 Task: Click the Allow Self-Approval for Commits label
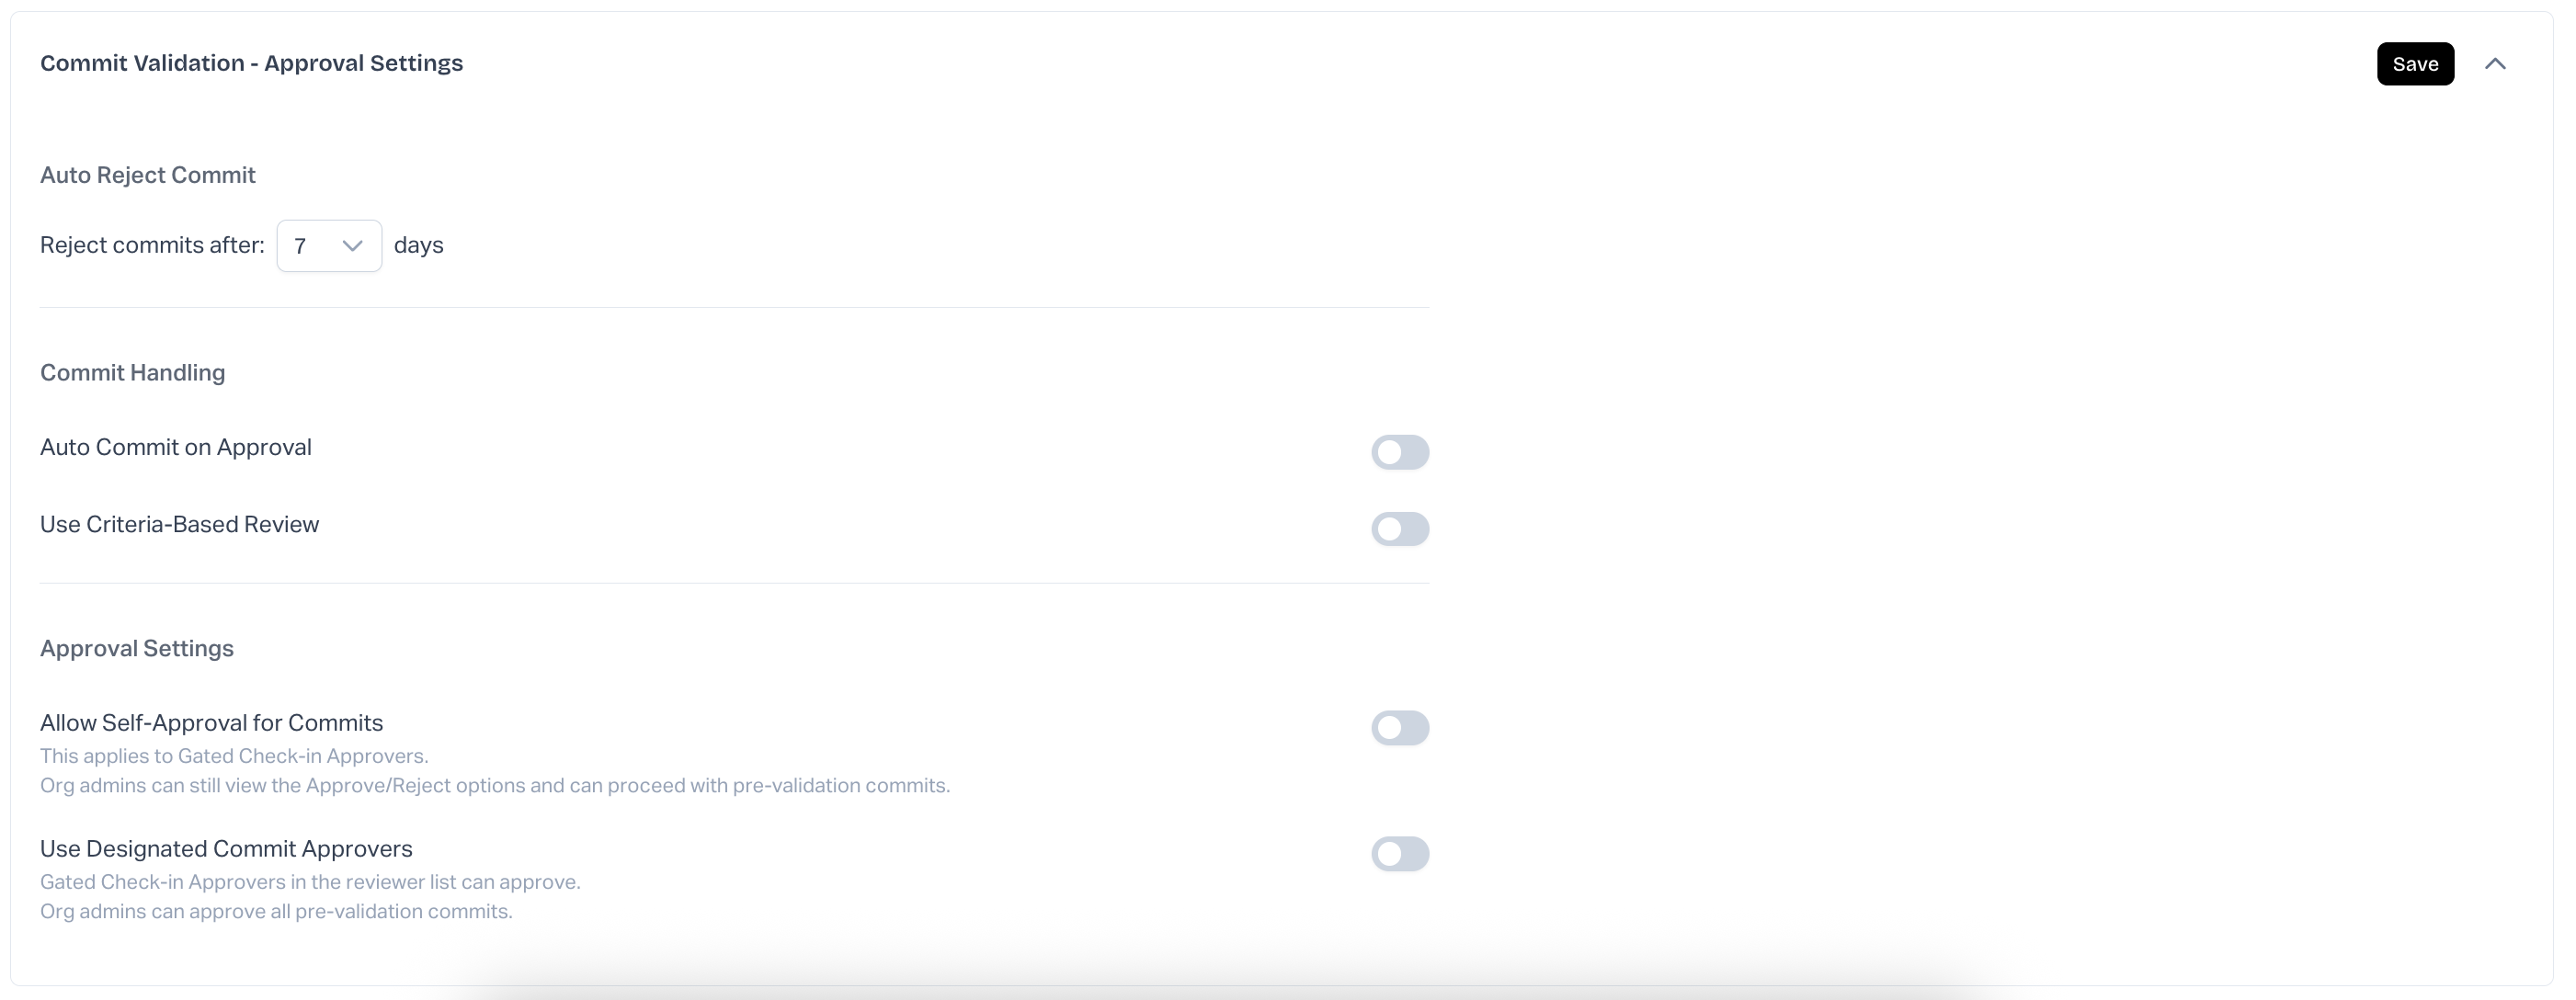[211, 723]
